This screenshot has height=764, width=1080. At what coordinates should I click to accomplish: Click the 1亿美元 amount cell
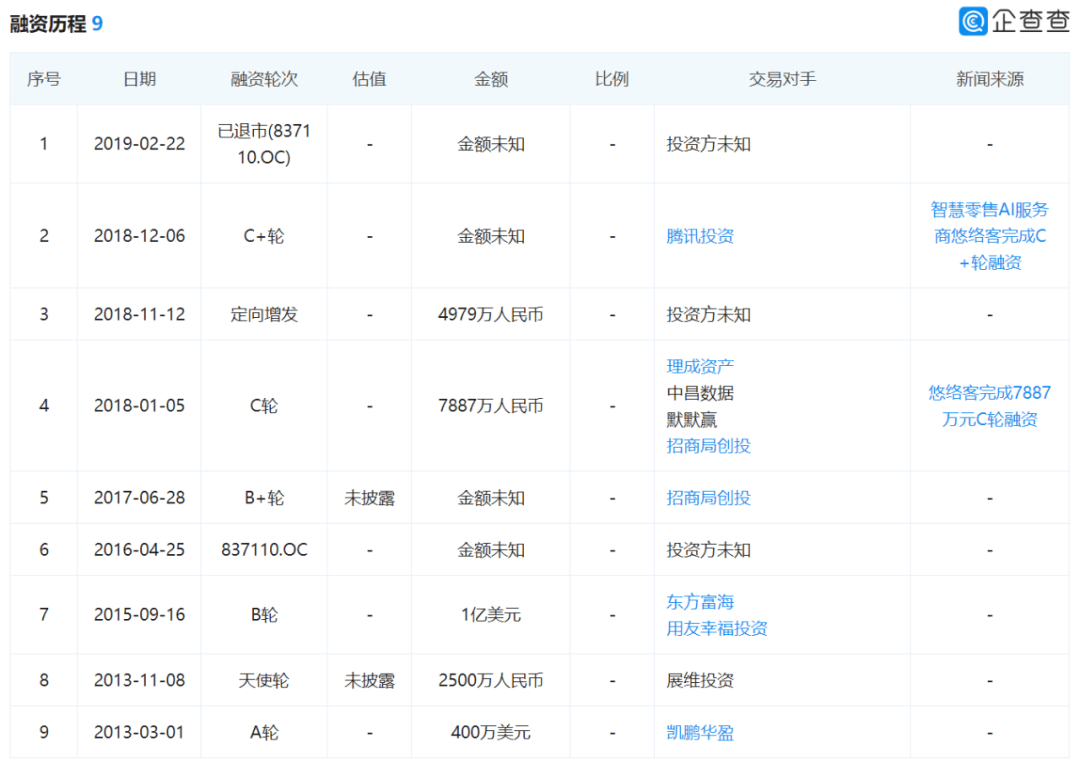pos(490,615)
